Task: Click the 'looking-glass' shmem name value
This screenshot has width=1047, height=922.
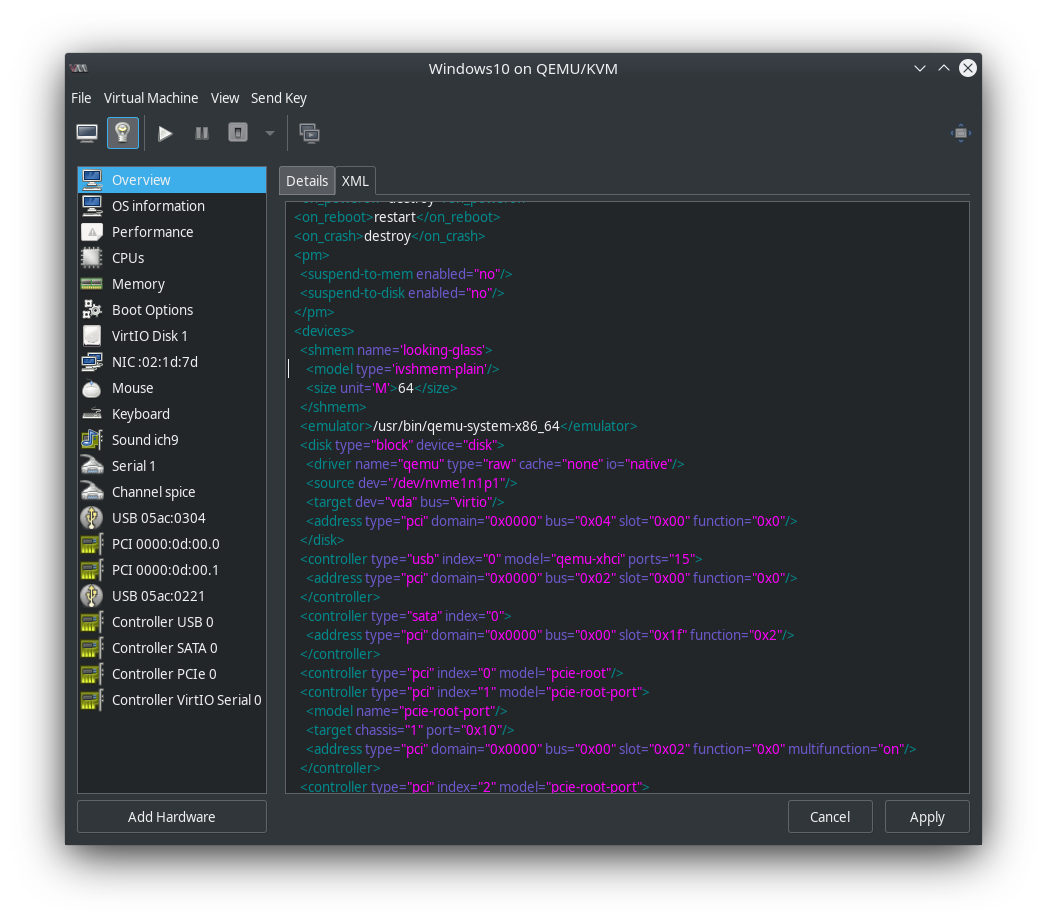Action: pos(443,350)
